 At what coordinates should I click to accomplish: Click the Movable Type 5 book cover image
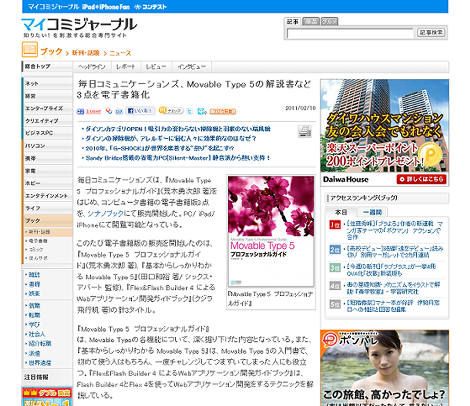271,231
